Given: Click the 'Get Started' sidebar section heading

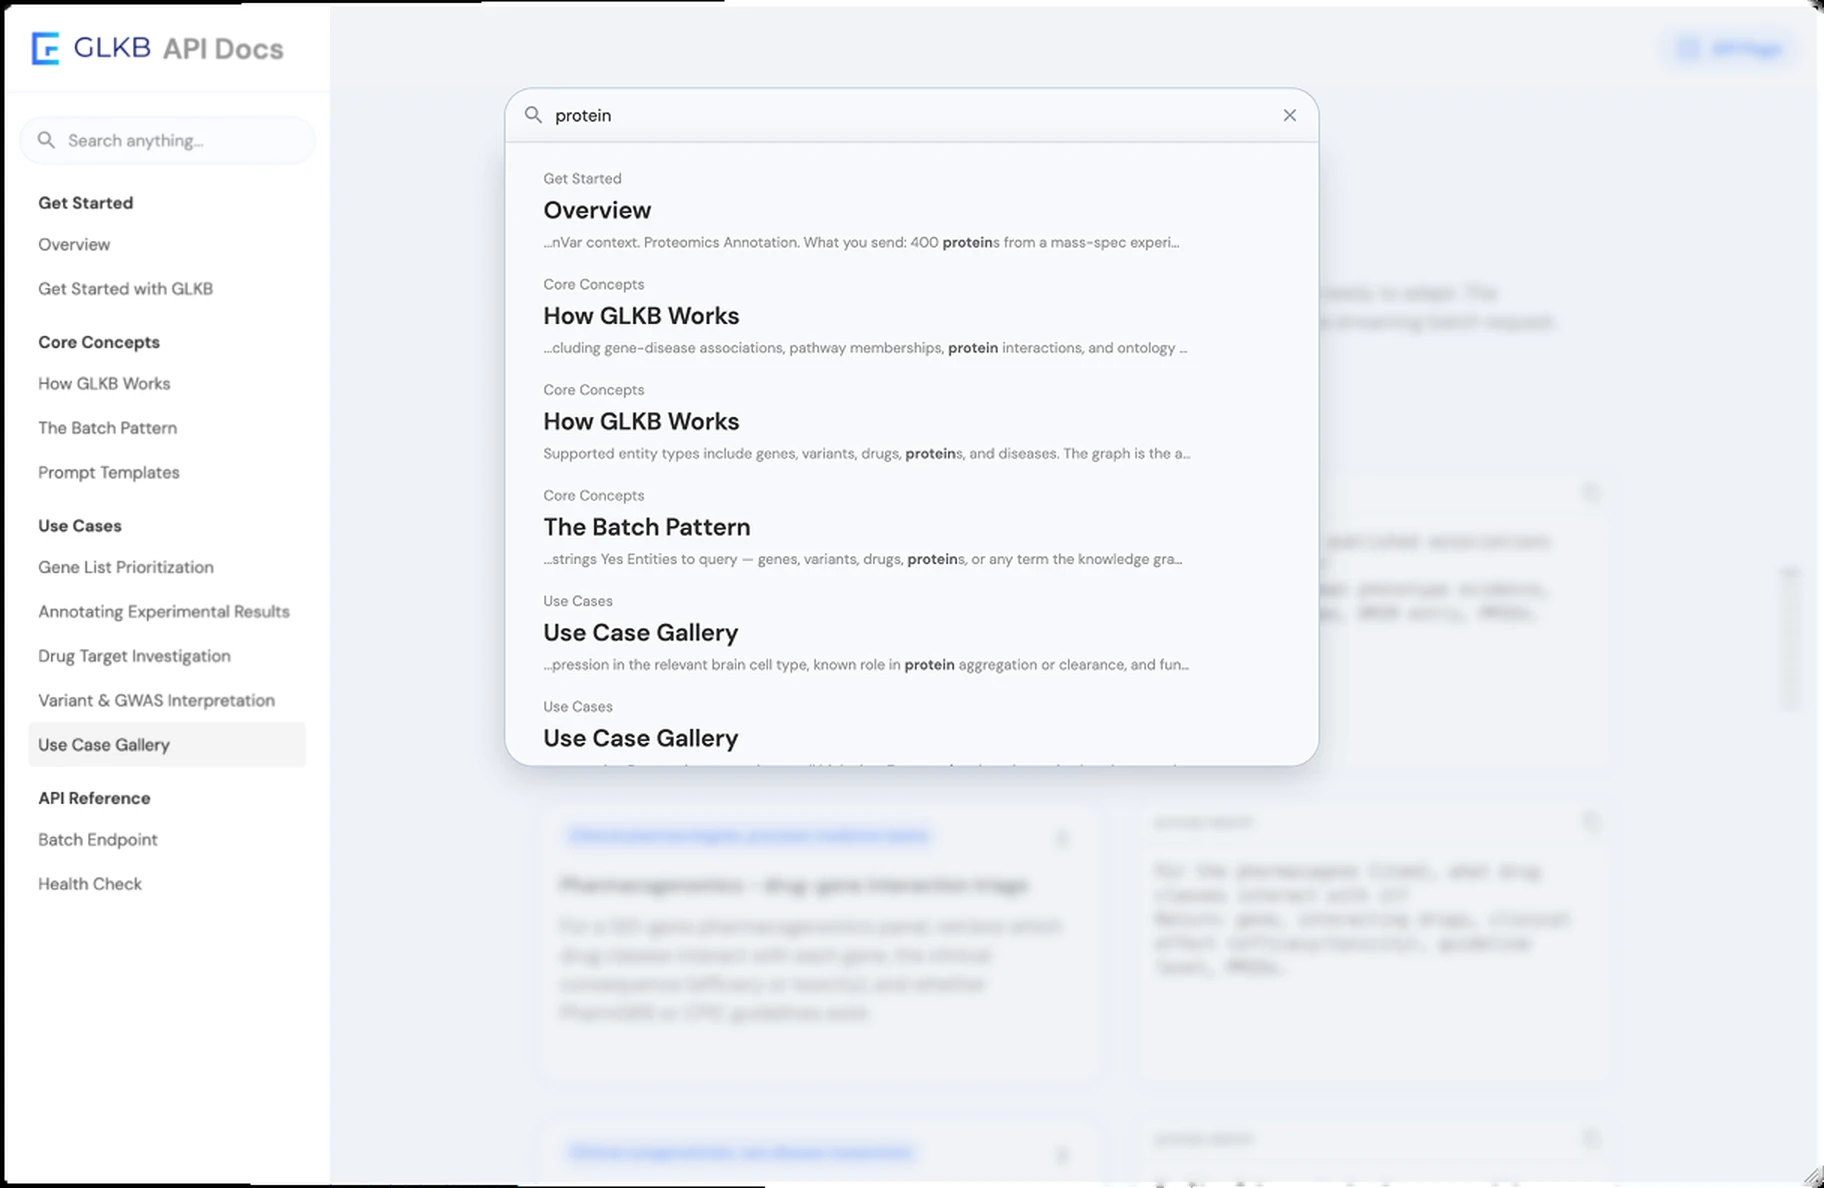Looking at the screenshot, I should pyautogui.click(x=85, y=203).
